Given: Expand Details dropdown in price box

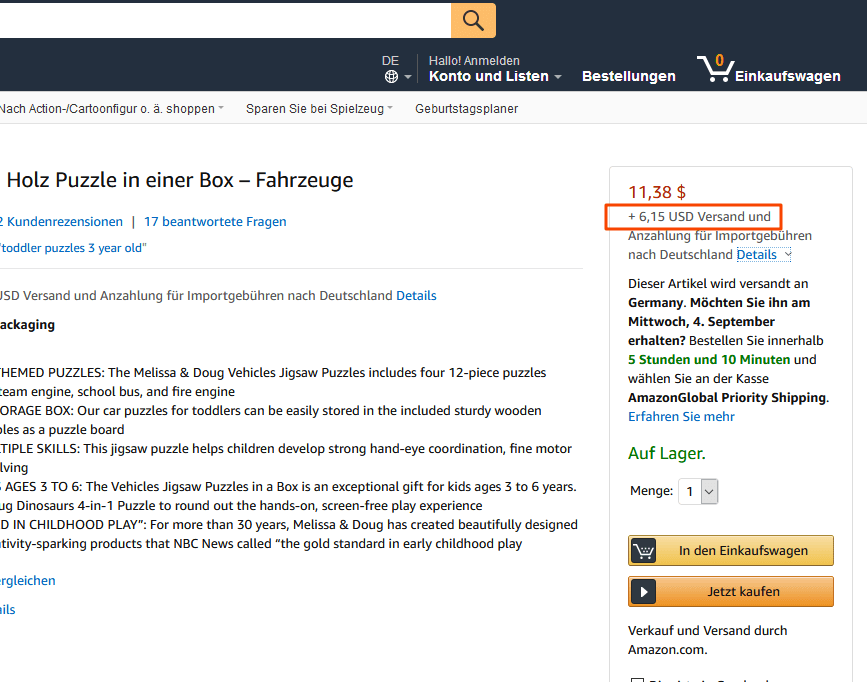Looking at the screenshot, I should pyautogui.click(x=763, y=255).
